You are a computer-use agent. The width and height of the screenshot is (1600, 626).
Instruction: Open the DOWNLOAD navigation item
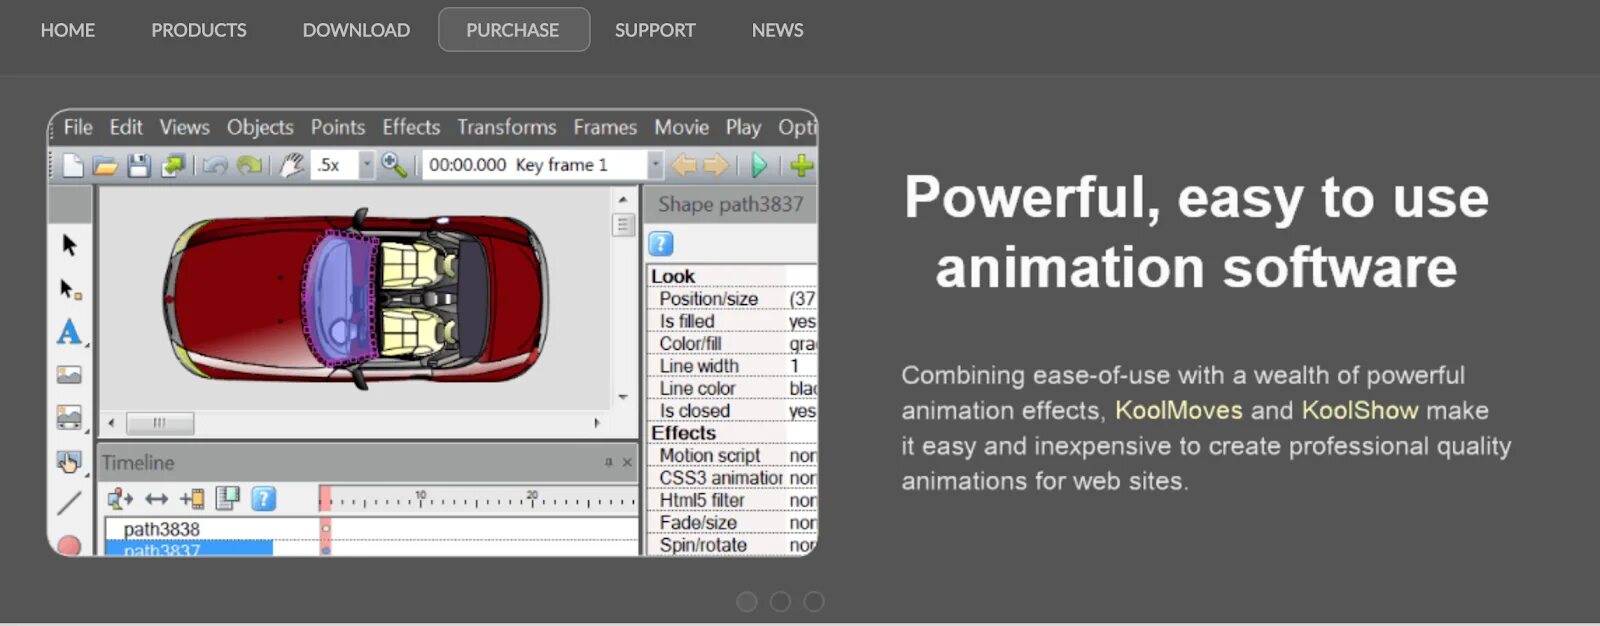click(x=356, y=30)
